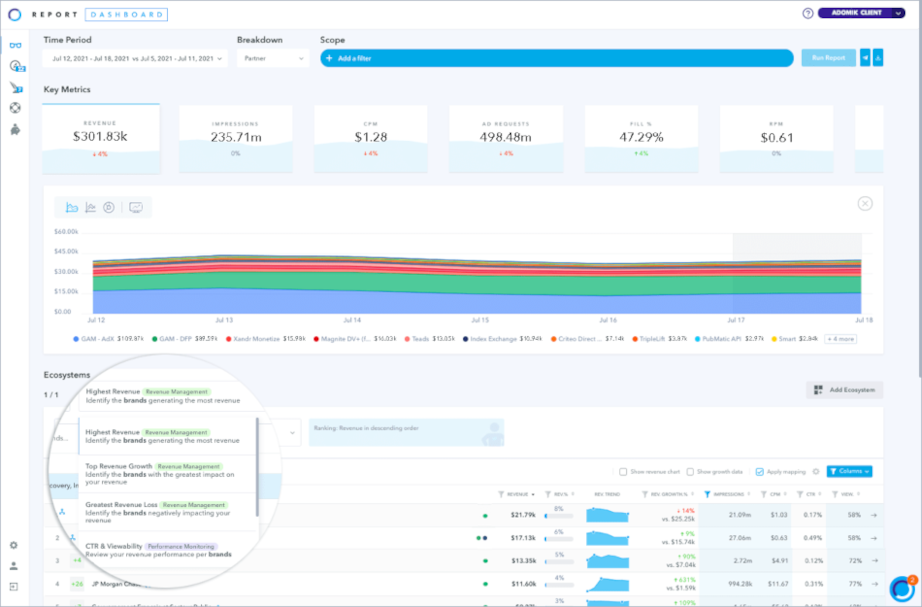This screenshot has width=922, height=607.
Task: Click the filter icon on Impressions column
Action: pos(707,494)
